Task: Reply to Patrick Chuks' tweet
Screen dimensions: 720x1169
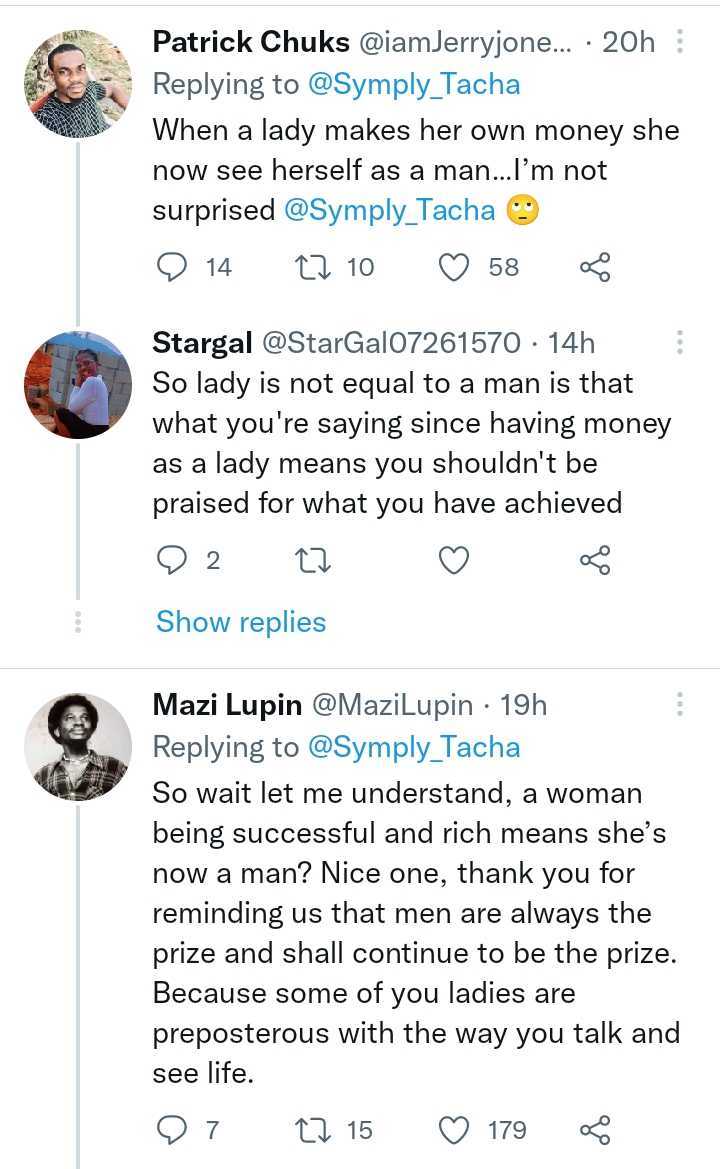Action: pos(174,267)
